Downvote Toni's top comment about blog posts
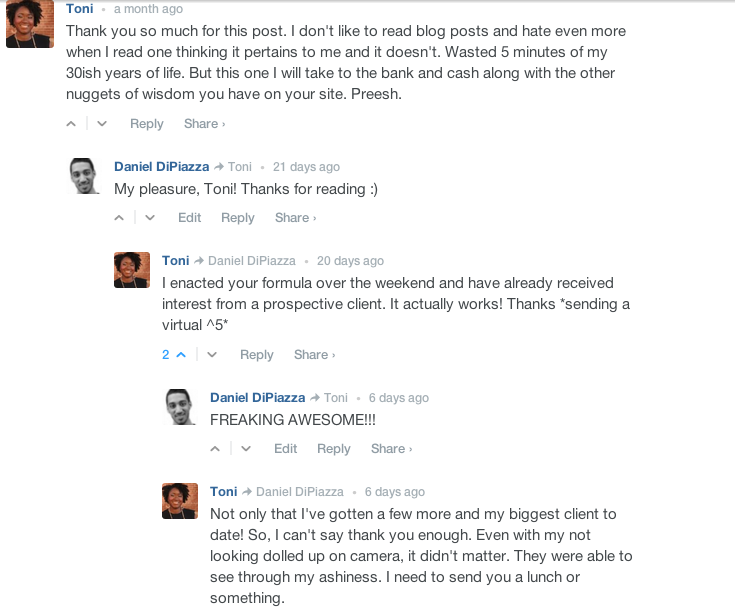Image resolution: width=735 pixels, height=614 pixels. click(x=101, y=124)
